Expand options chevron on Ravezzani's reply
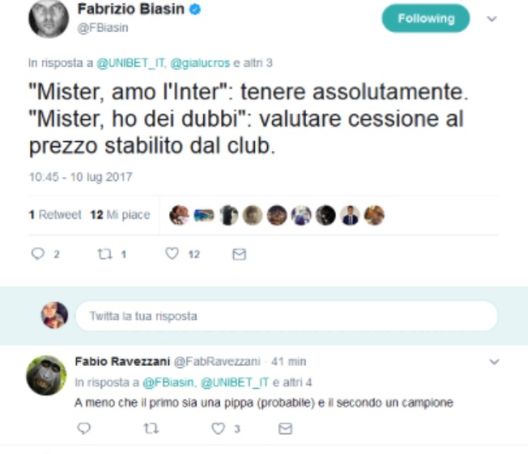528x454 pixels. [x=494, y=362]
